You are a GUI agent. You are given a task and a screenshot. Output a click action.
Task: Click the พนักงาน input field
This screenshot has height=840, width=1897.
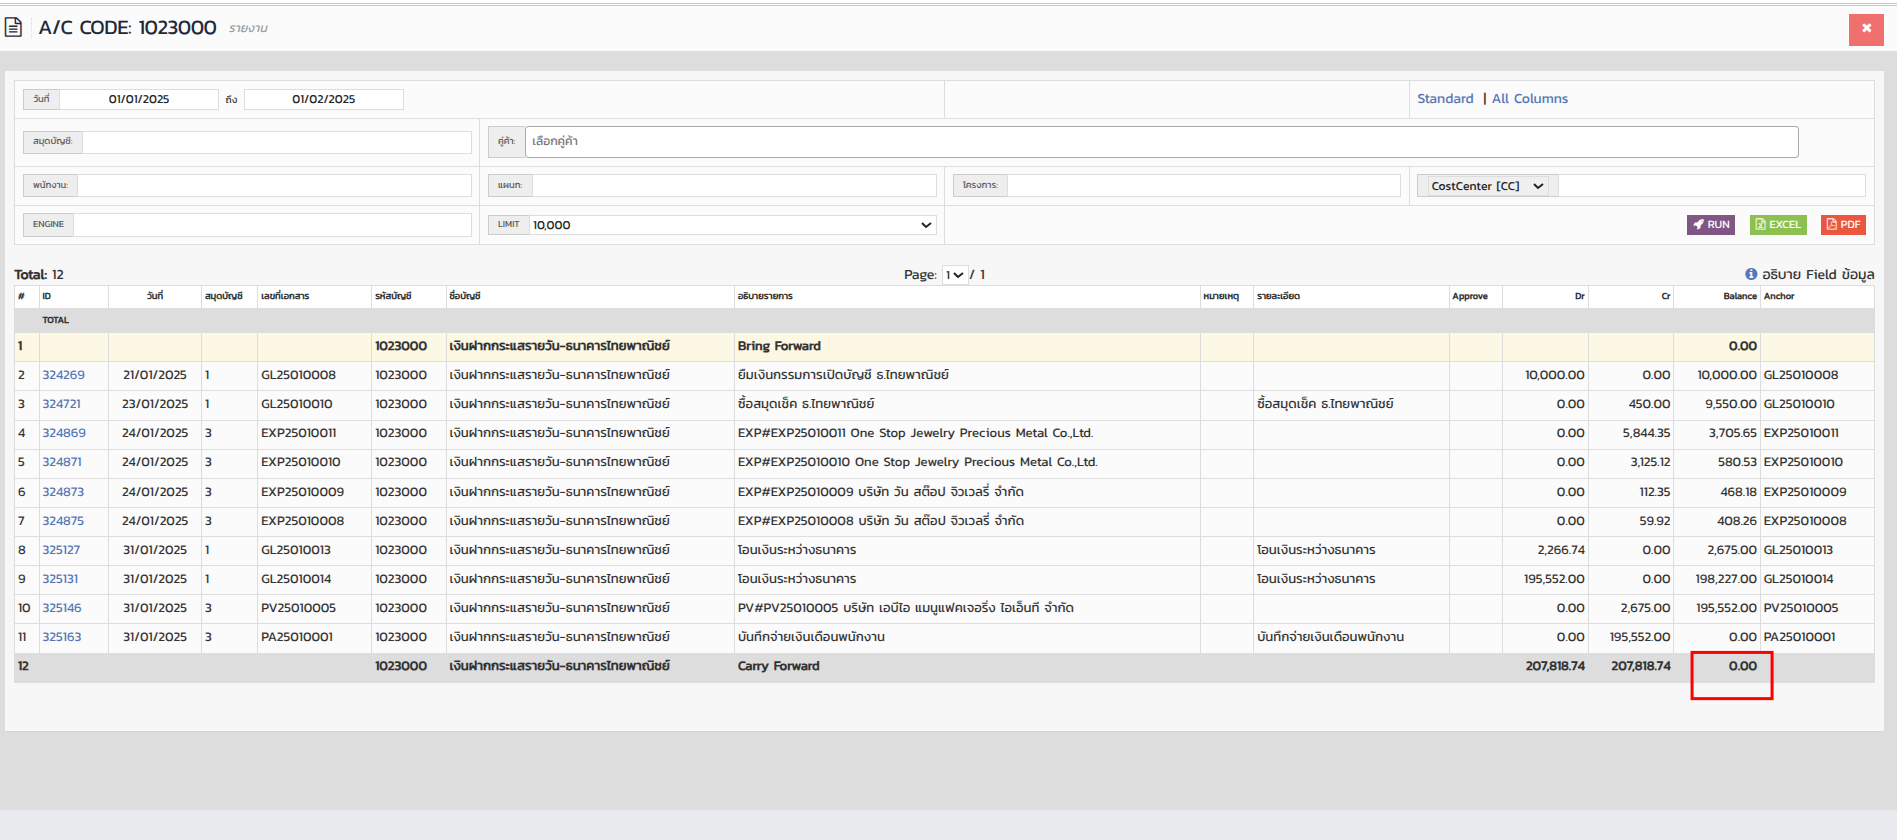pyautogui.click(x=274, y=185)
